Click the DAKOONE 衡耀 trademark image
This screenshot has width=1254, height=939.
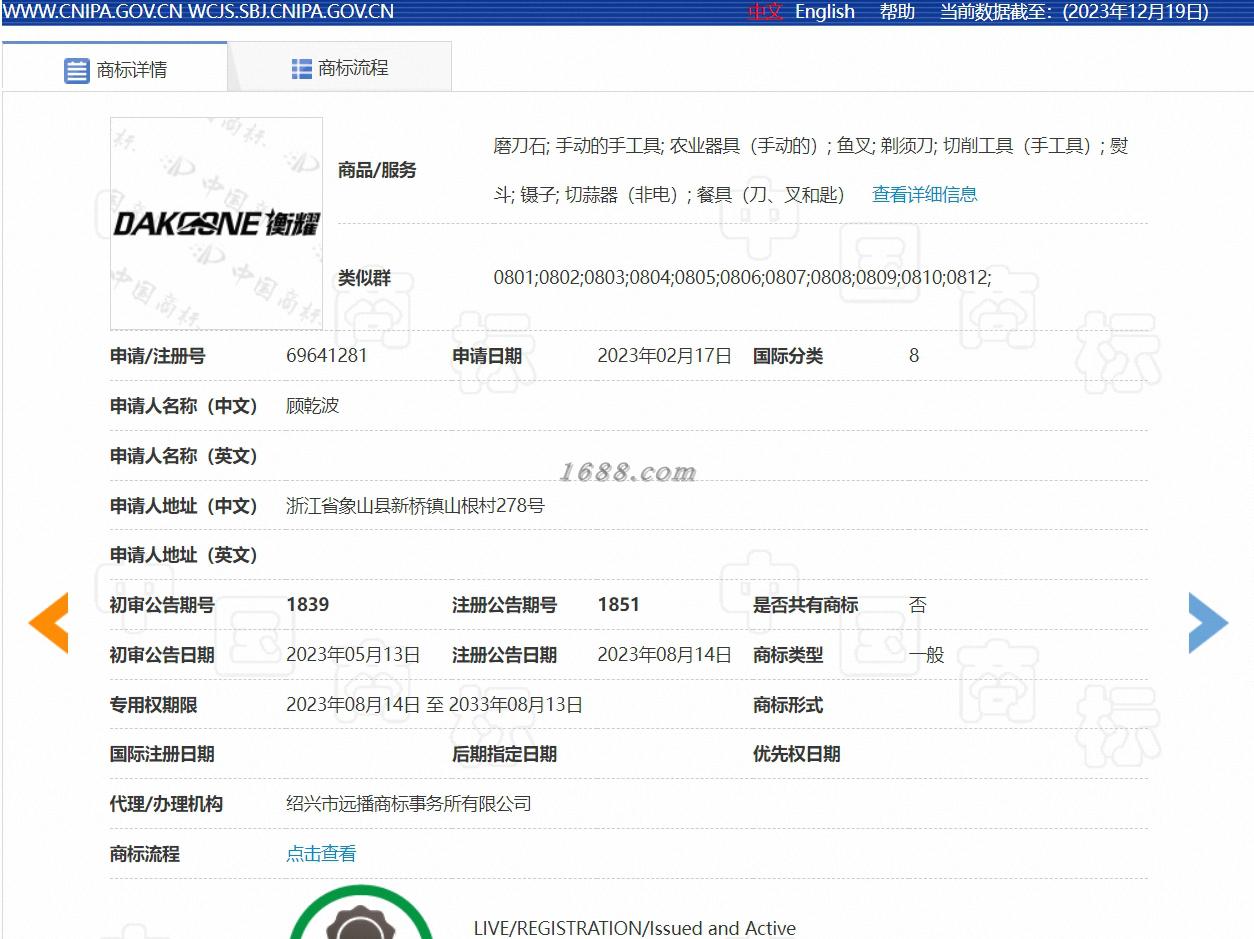click(x=216, y=223)
